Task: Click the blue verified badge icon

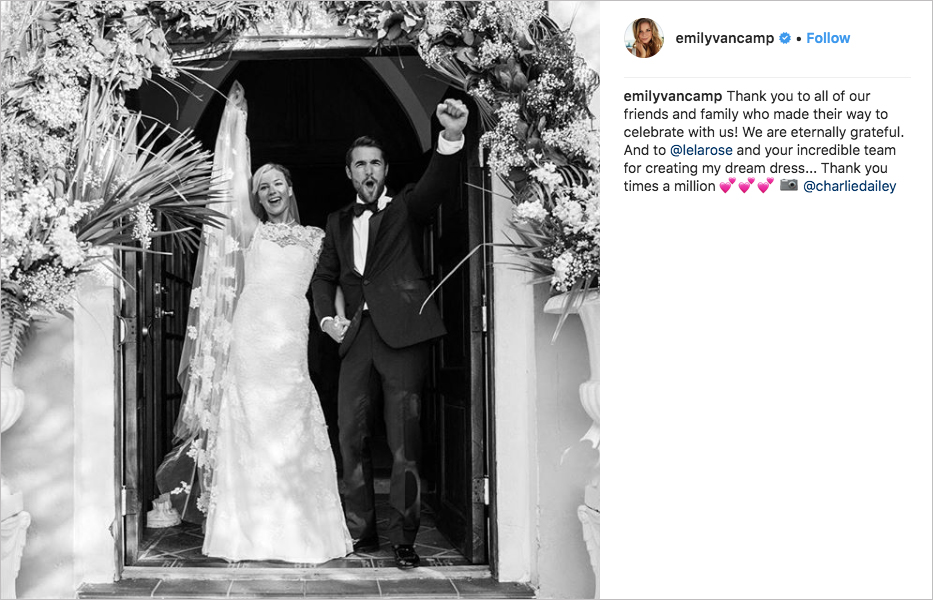Action: click(785, 38)
